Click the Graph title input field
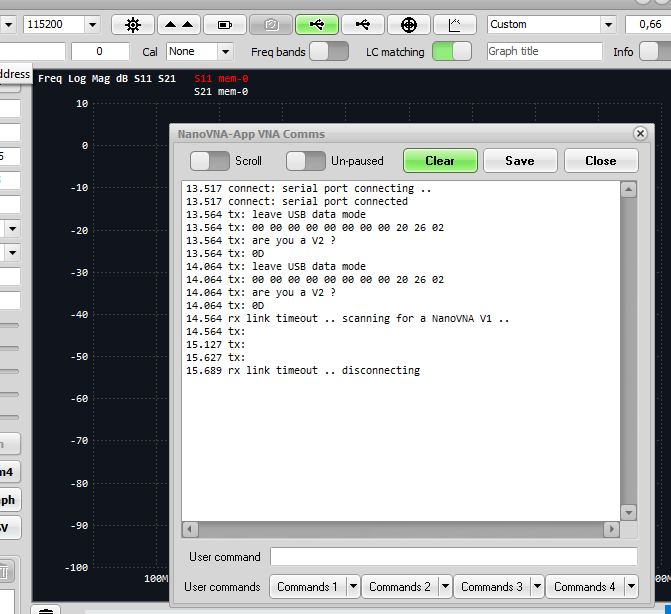Image resolution: width=671 pixels, height=614 pixels. click(x=544, y=51)
